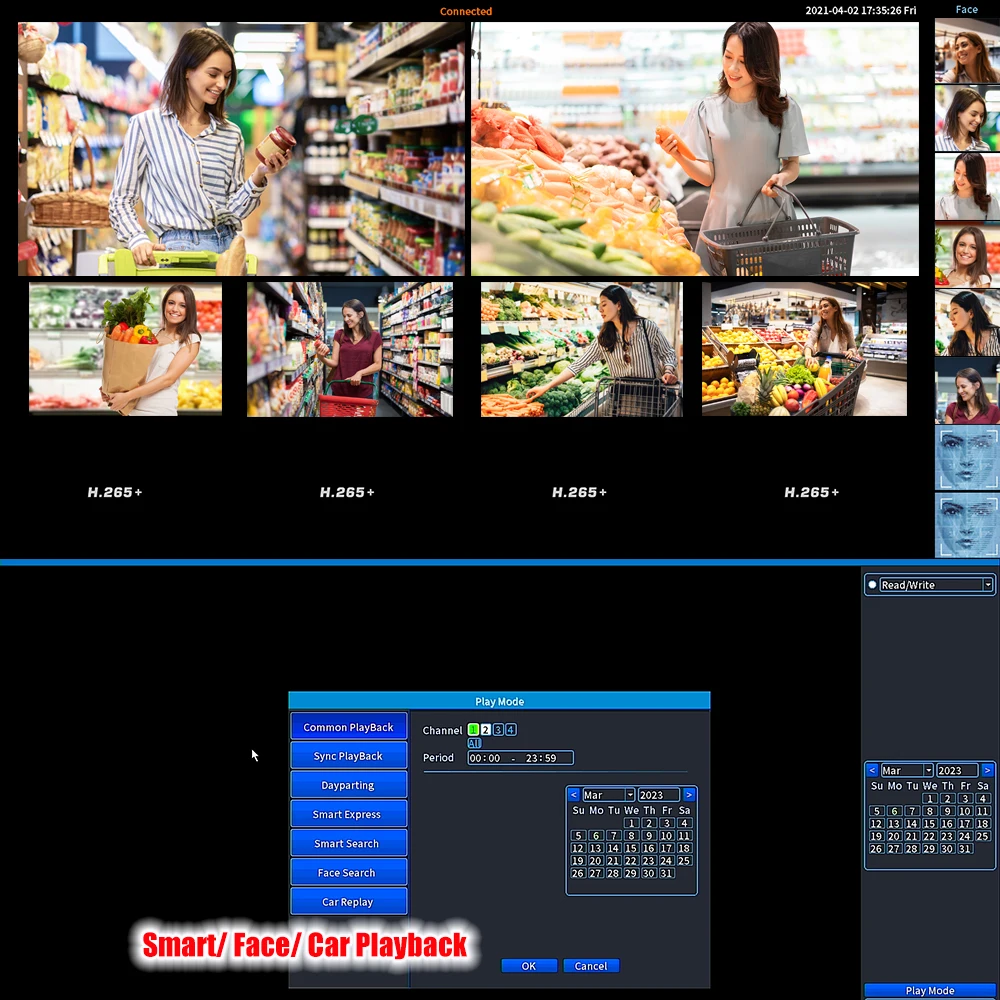This screenshot has height=1000, width=1000.
Task: Select camera view of woman with grocery bag
Action: 126,349
